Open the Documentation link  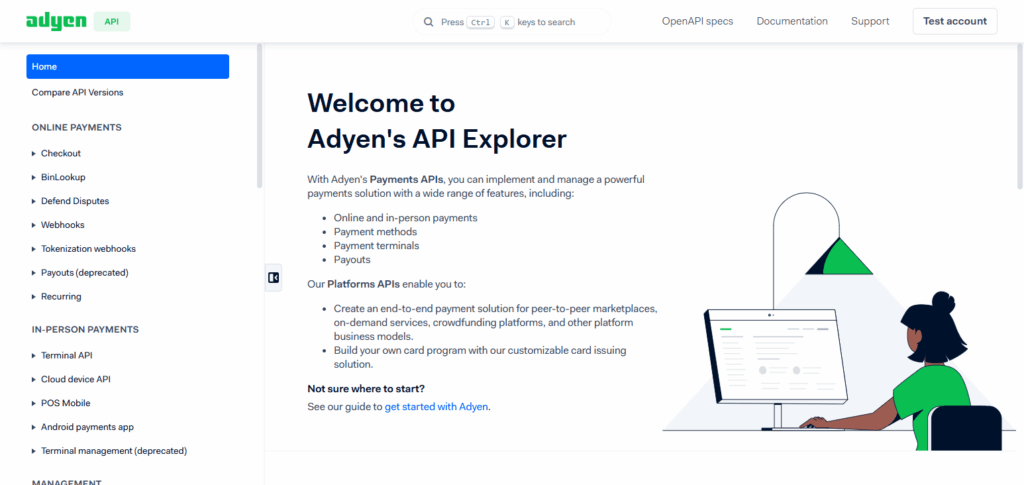pos(792,21)
